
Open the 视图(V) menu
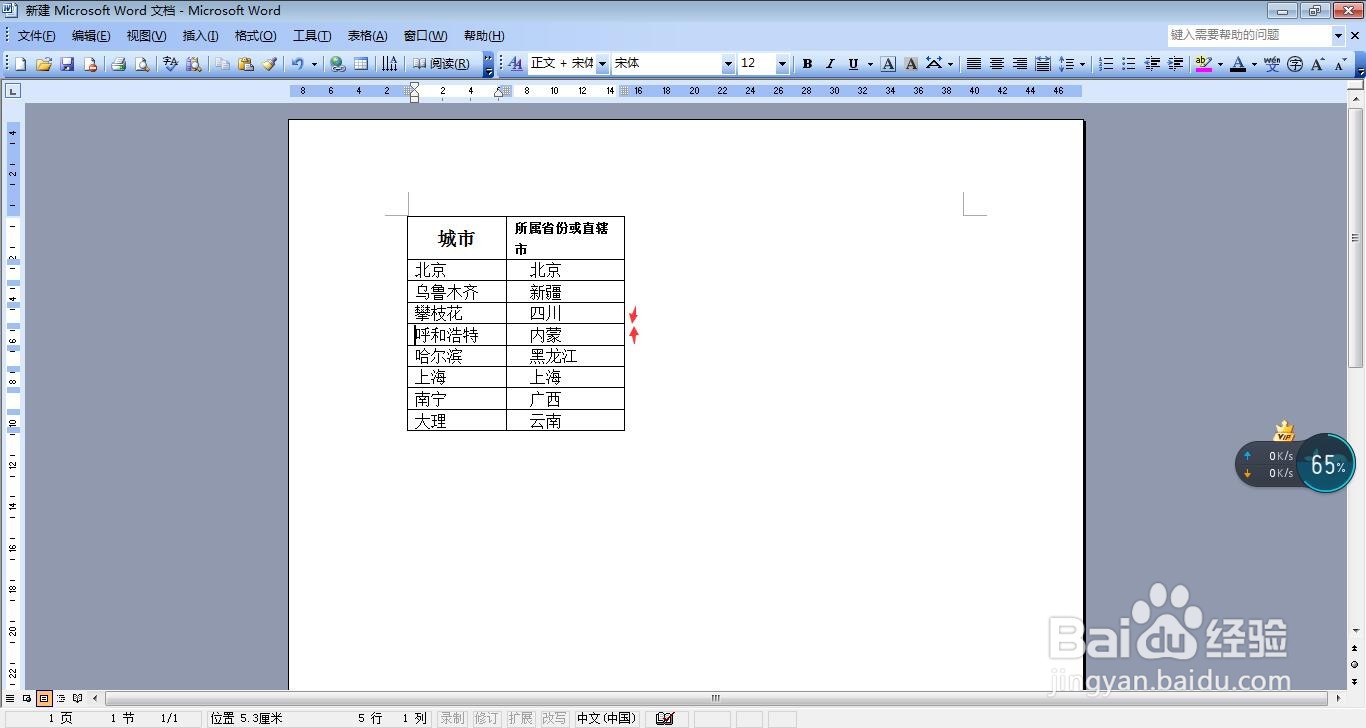[x=146, y=36]
